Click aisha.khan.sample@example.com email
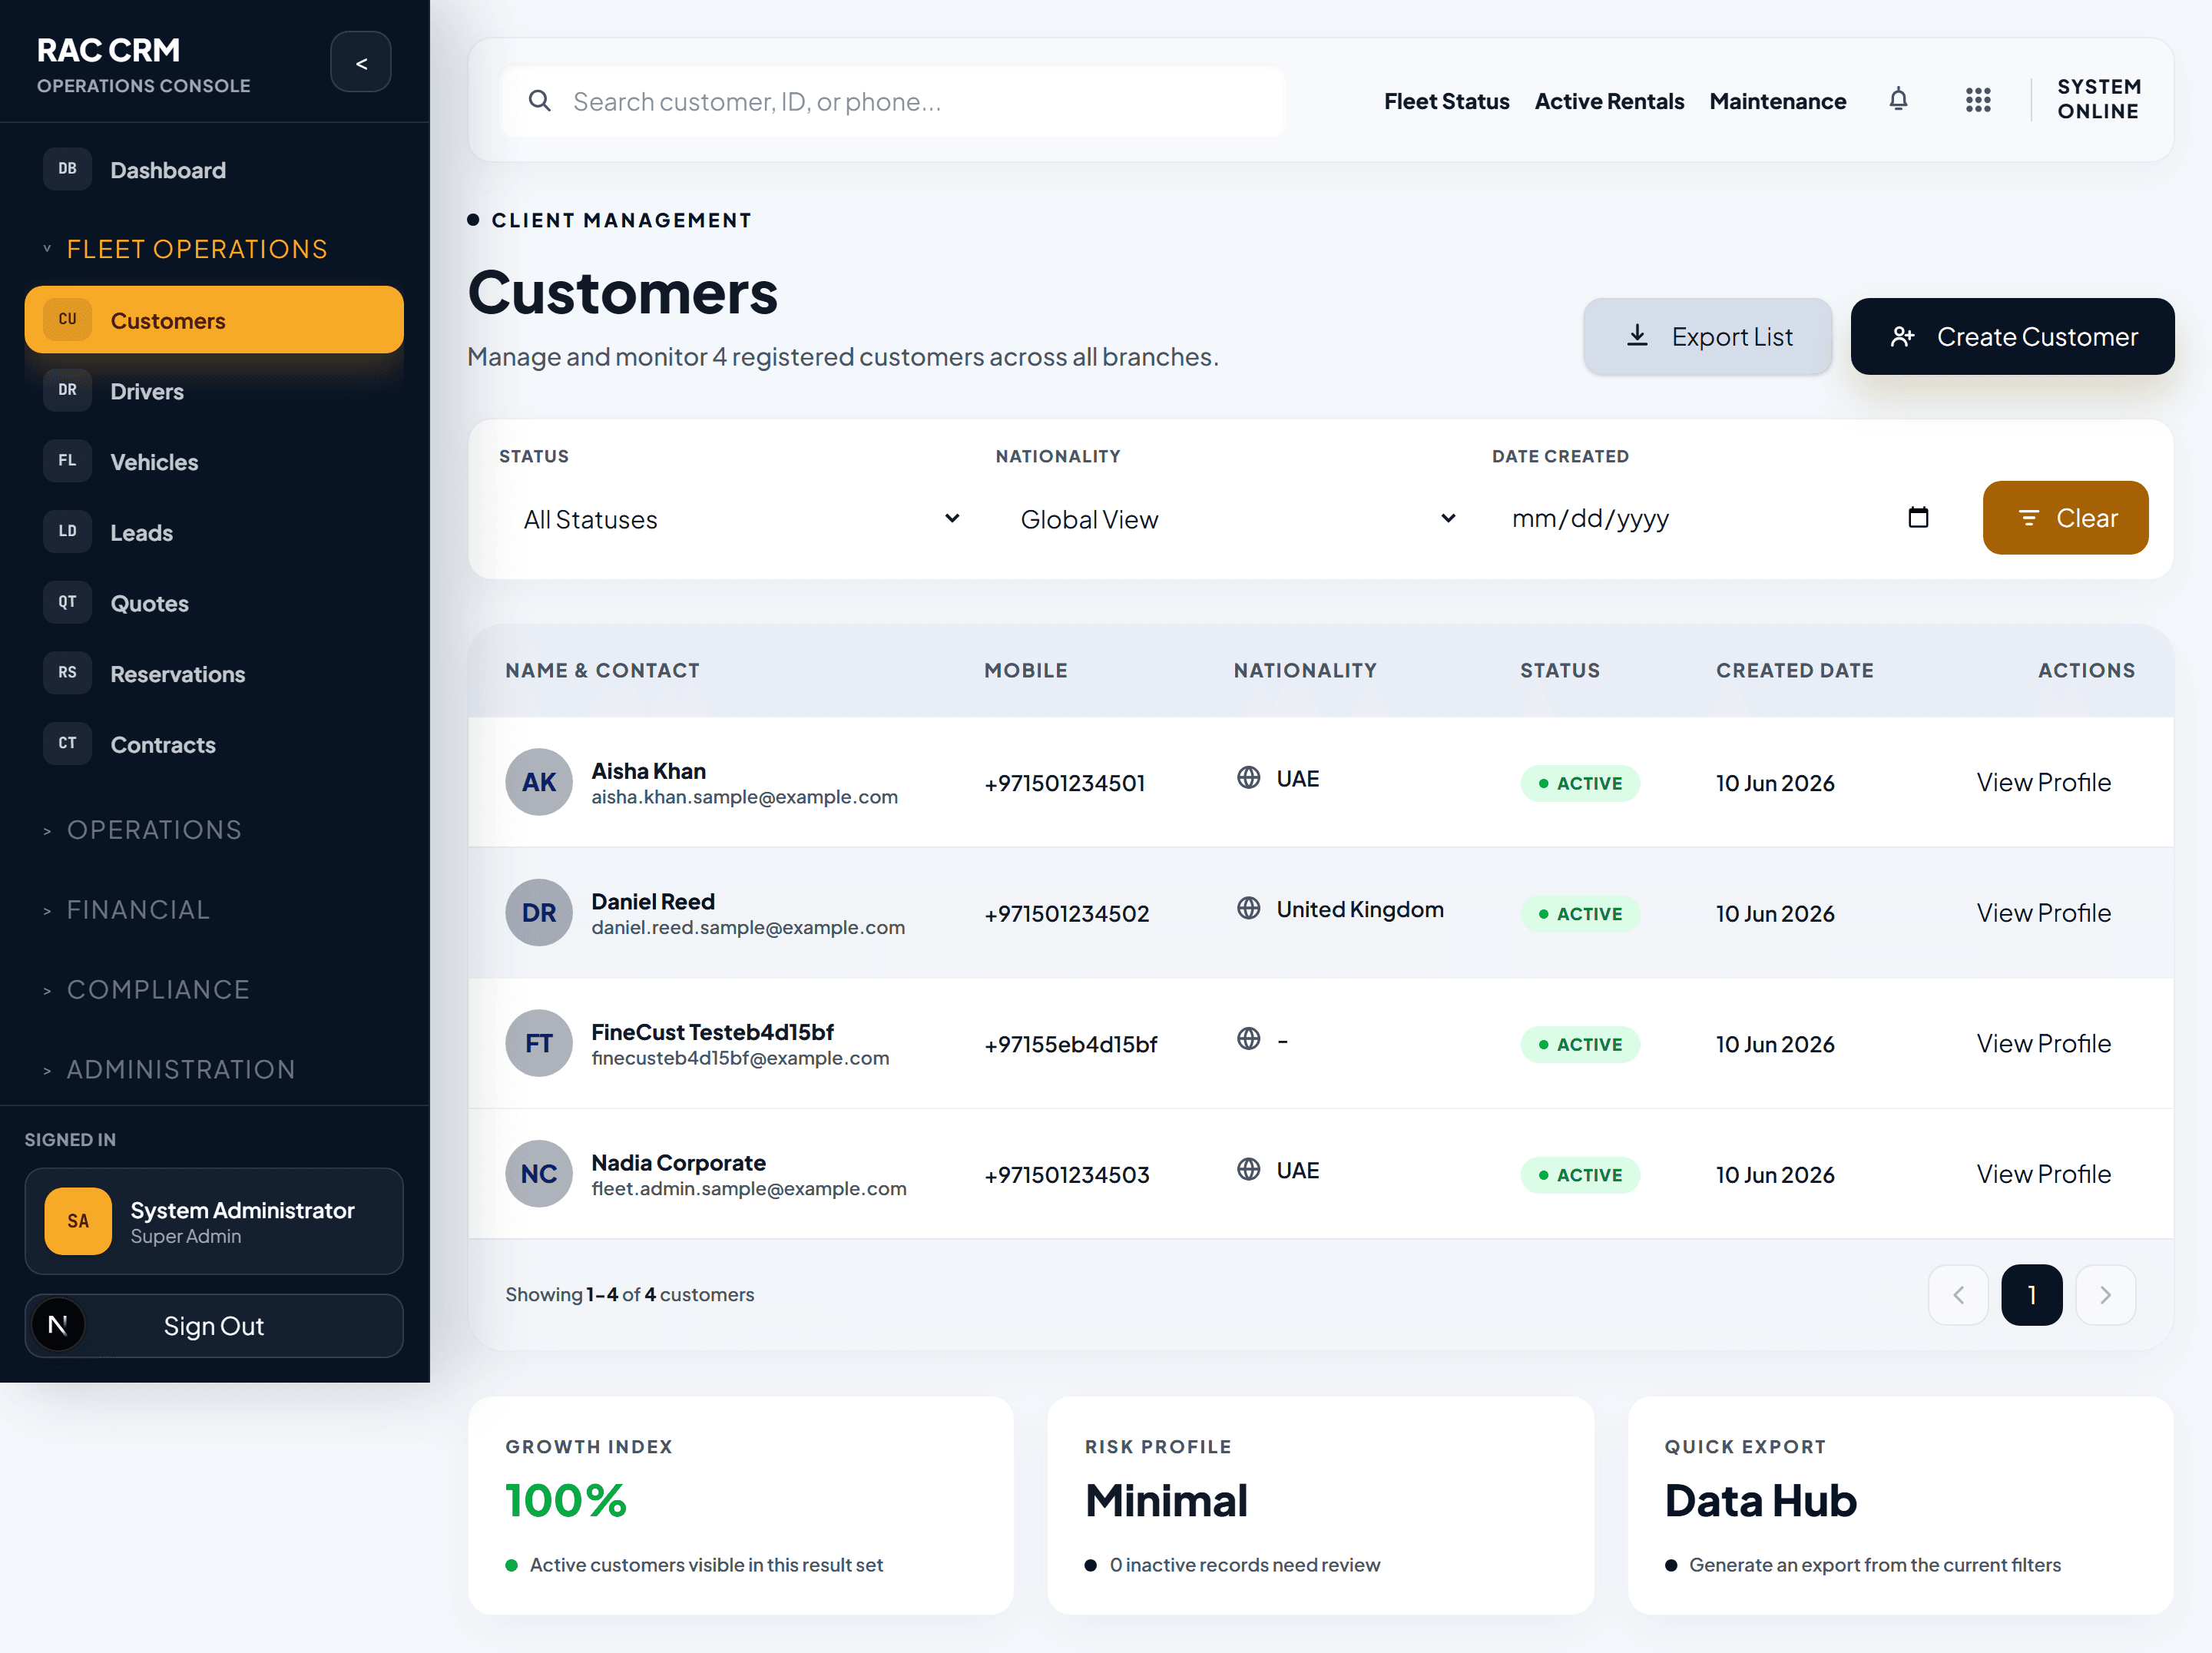Screen dimensions: 2212x1653 744,797
